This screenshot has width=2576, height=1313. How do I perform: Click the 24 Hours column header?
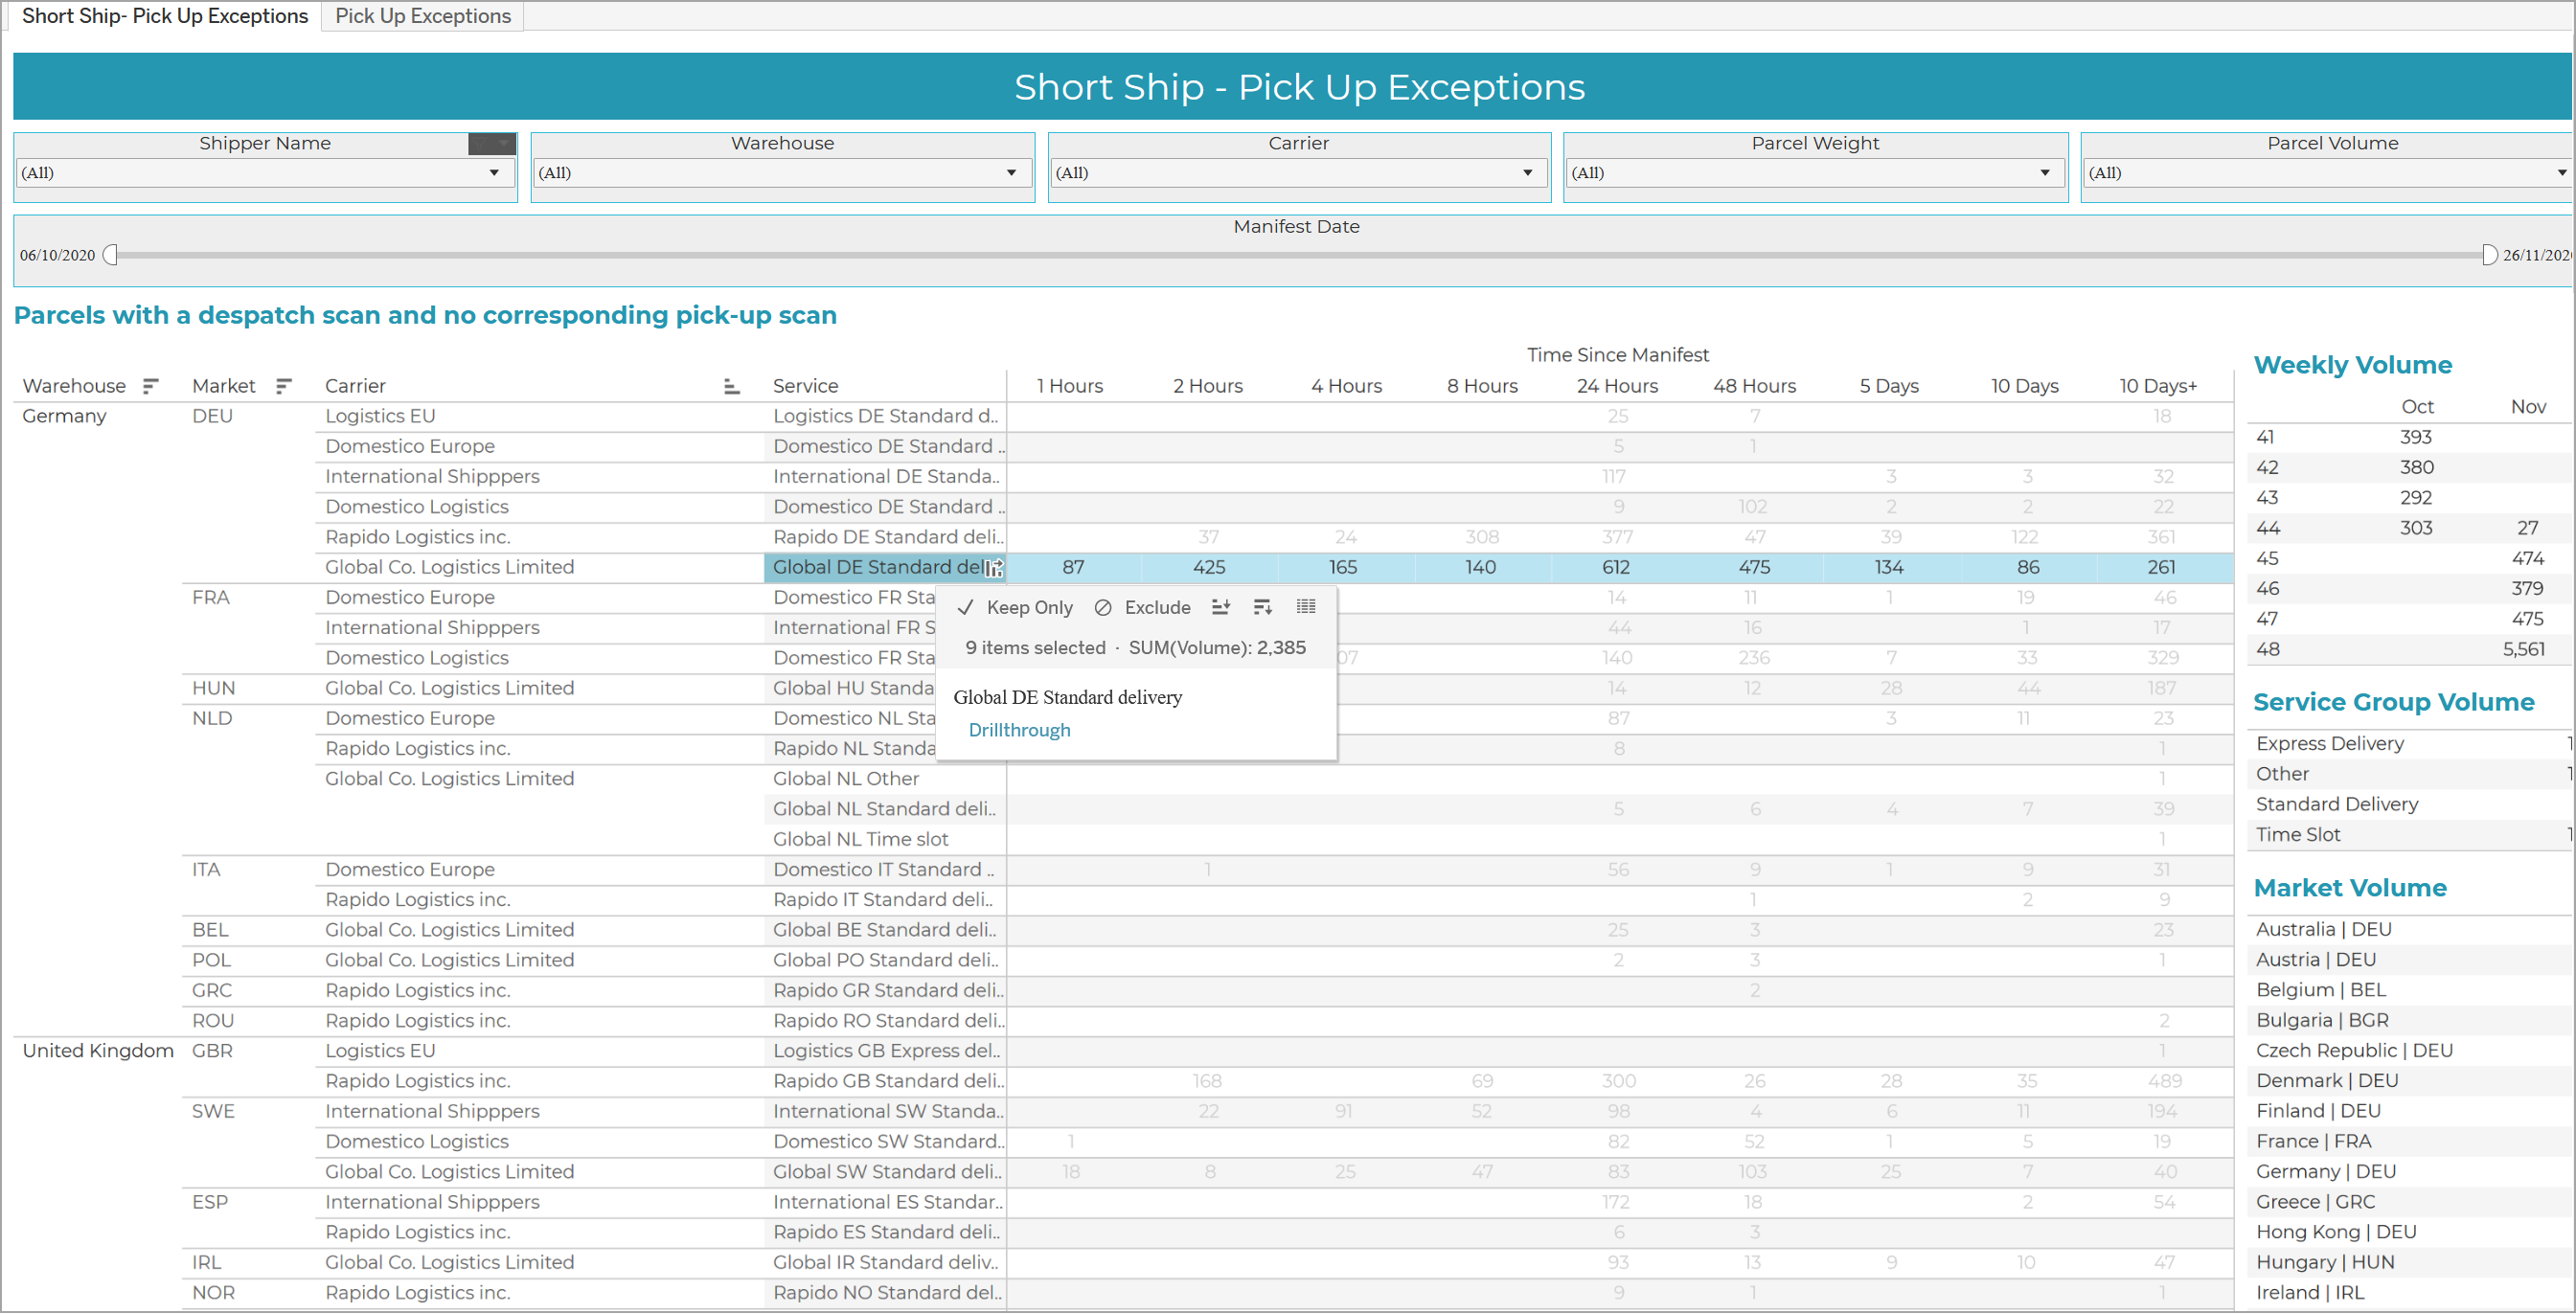pyautogui.click(x=1616, y=386)
